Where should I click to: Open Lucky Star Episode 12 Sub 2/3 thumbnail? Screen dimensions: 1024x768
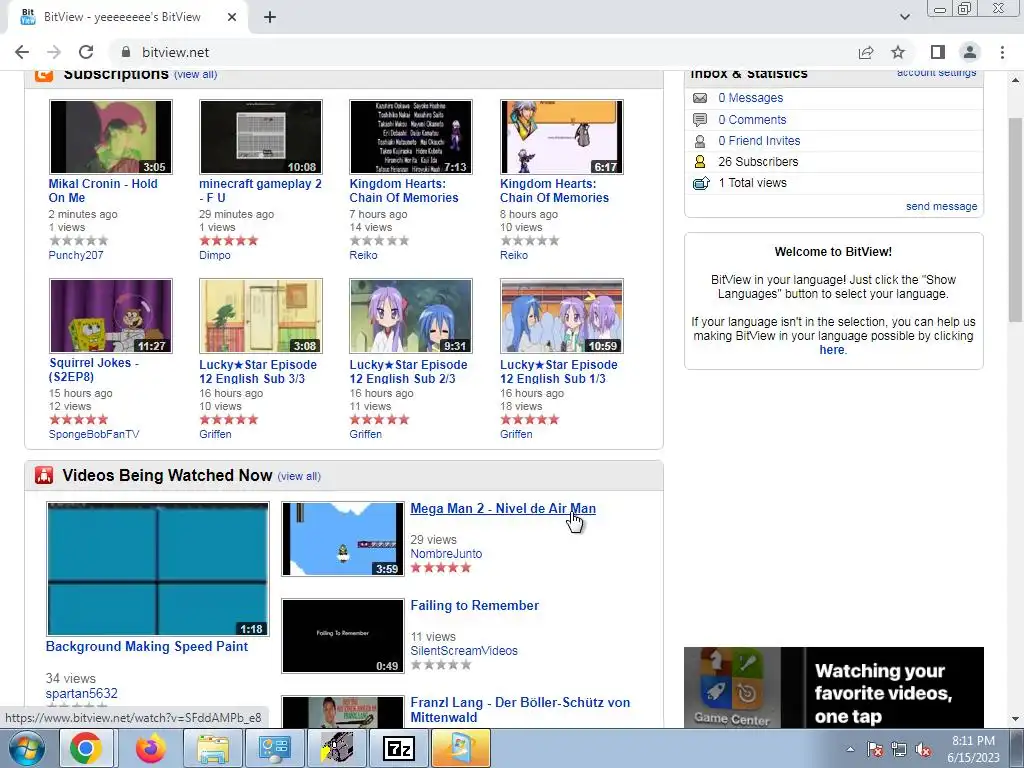[x=411, y=315]
